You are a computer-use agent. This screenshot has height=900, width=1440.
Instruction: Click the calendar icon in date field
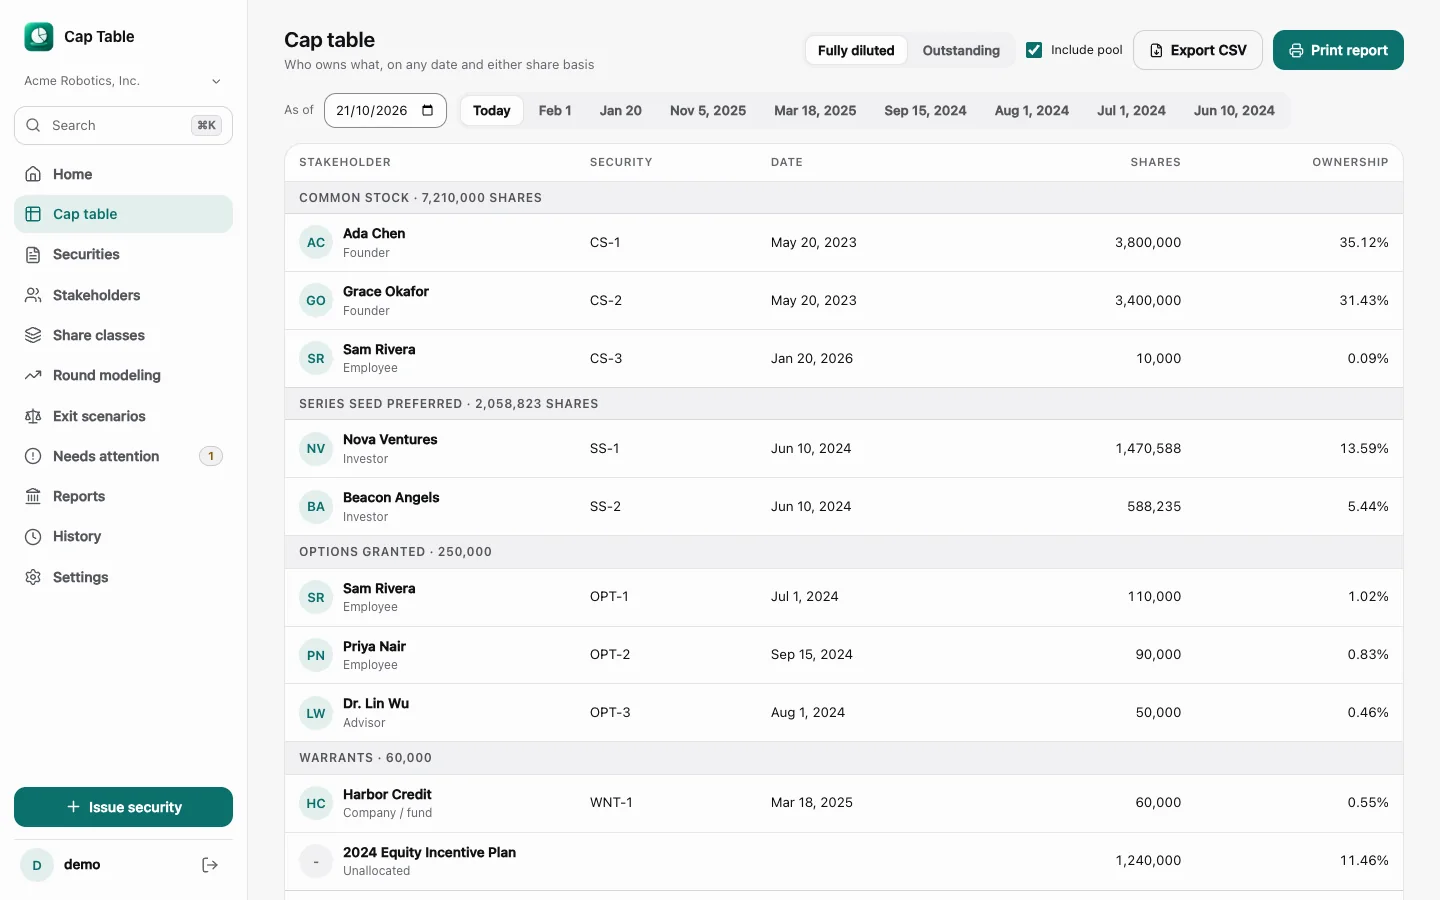tap(428, 110)
